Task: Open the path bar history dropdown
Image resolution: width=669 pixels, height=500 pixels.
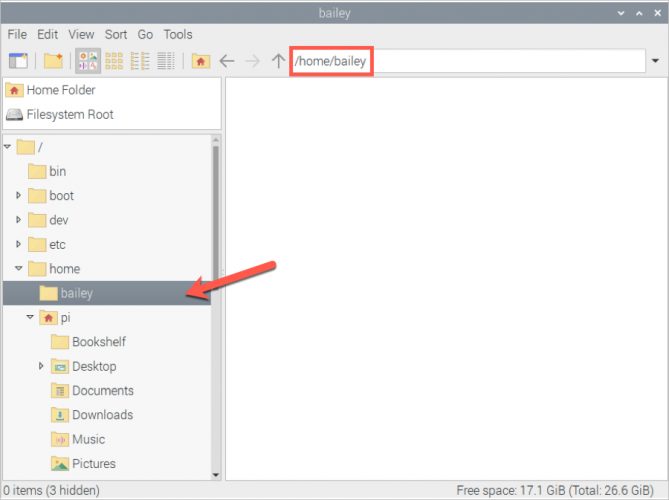Action: pos(655,61)
